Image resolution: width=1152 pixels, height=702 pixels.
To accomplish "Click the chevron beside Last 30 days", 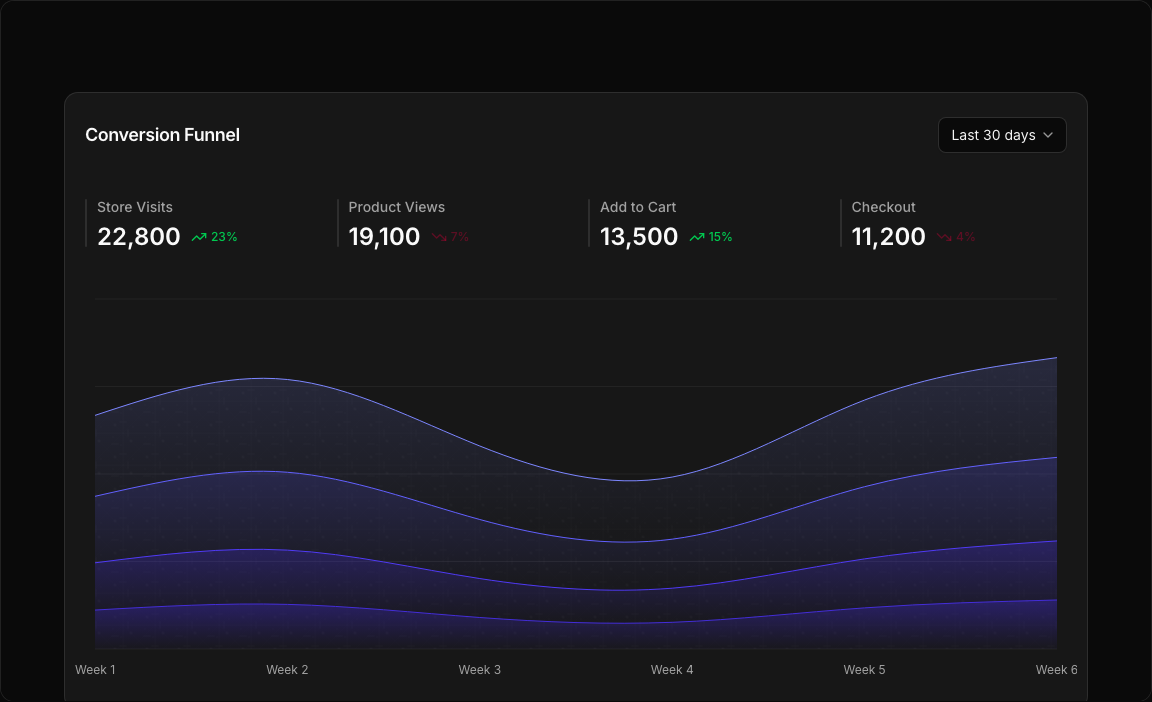I will [1048, 135].
